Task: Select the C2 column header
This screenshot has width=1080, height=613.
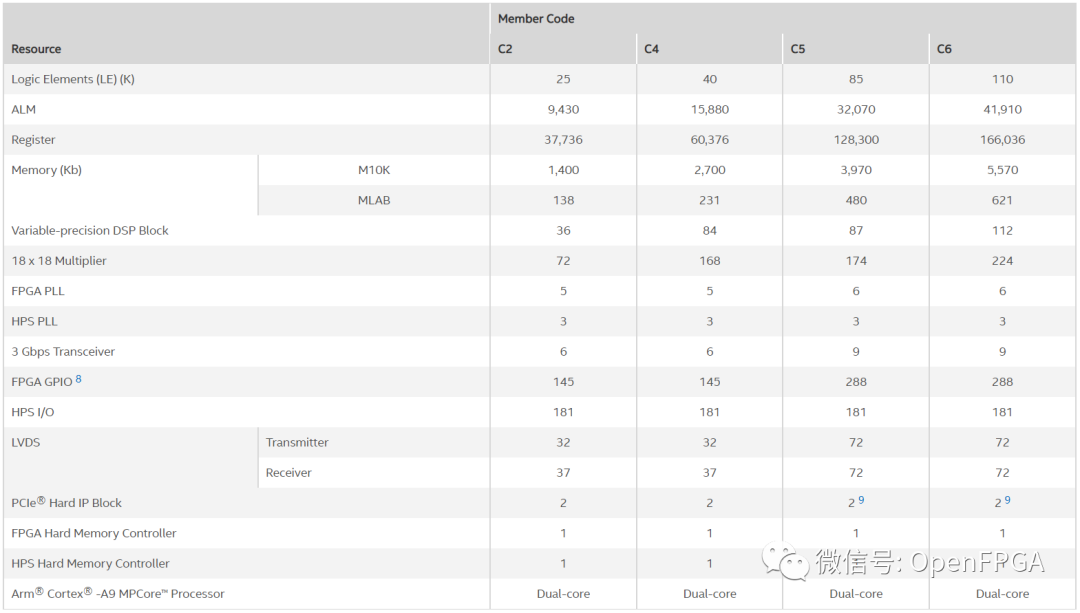Action: point(505,49)
